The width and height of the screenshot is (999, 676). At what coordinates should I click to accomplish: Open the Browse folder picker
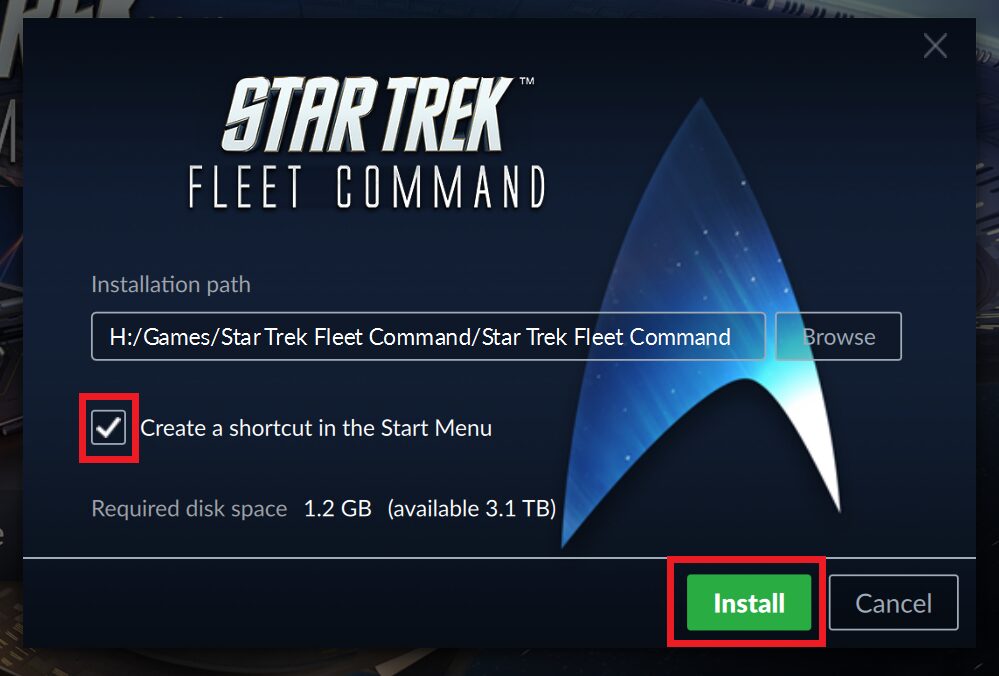[838, 336]
